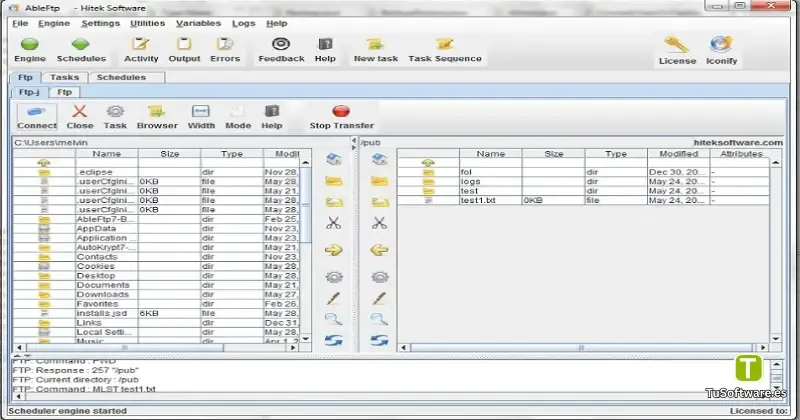The height and width of the screenshot is (420, 800).
Task: Open the Activity log icon
Action: (141, 50)
